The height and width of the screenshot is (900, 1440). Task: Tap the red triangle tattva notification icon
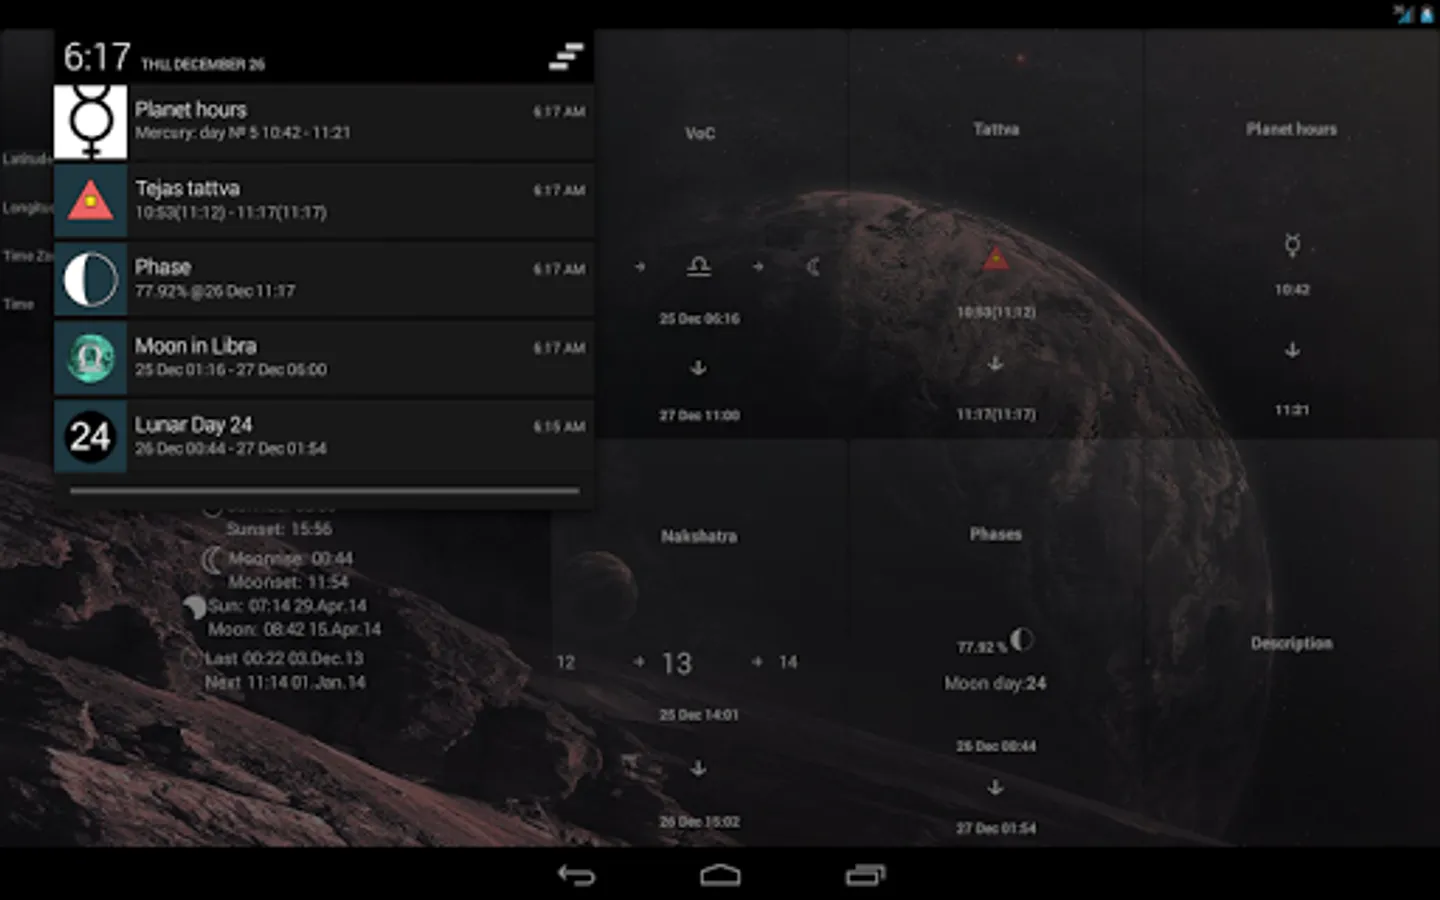(x=90, y=201)
